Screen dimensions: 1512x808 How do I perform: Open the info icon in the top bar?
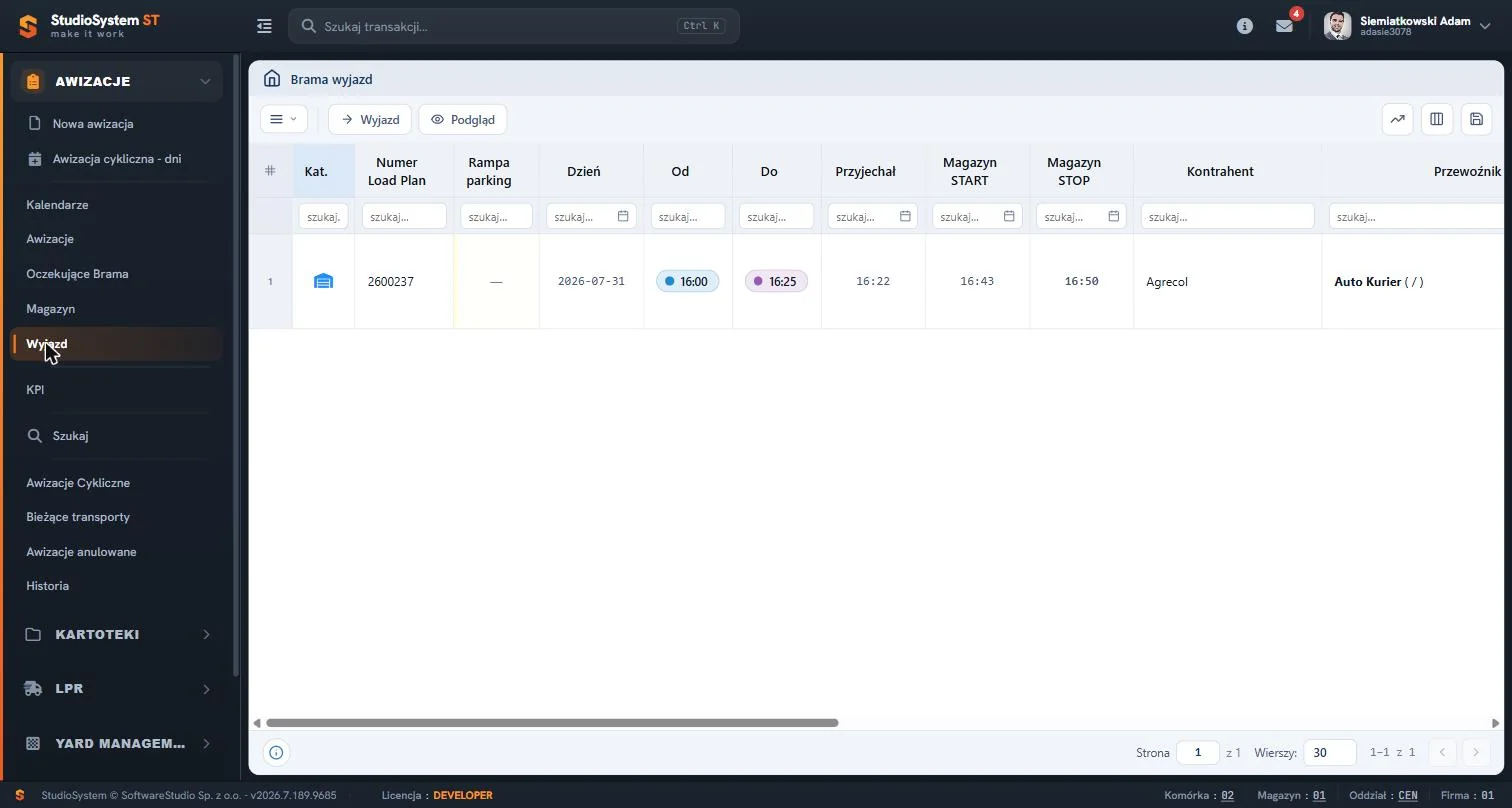tap(1245, 26)
